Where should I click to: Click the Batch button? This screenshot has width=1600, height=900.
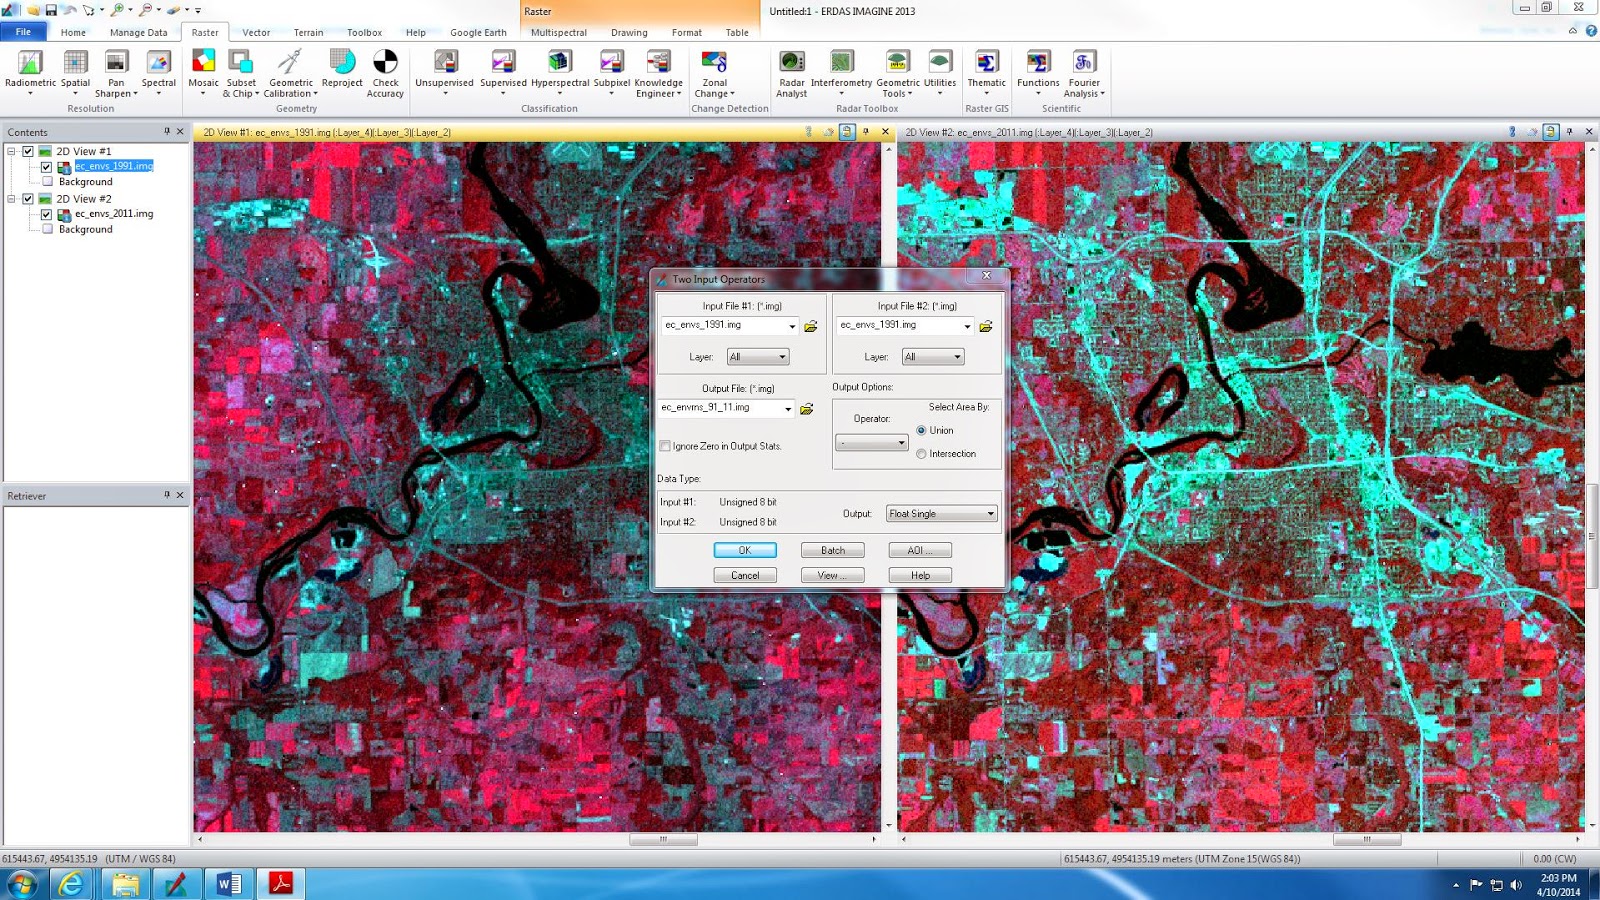(832, 550)
